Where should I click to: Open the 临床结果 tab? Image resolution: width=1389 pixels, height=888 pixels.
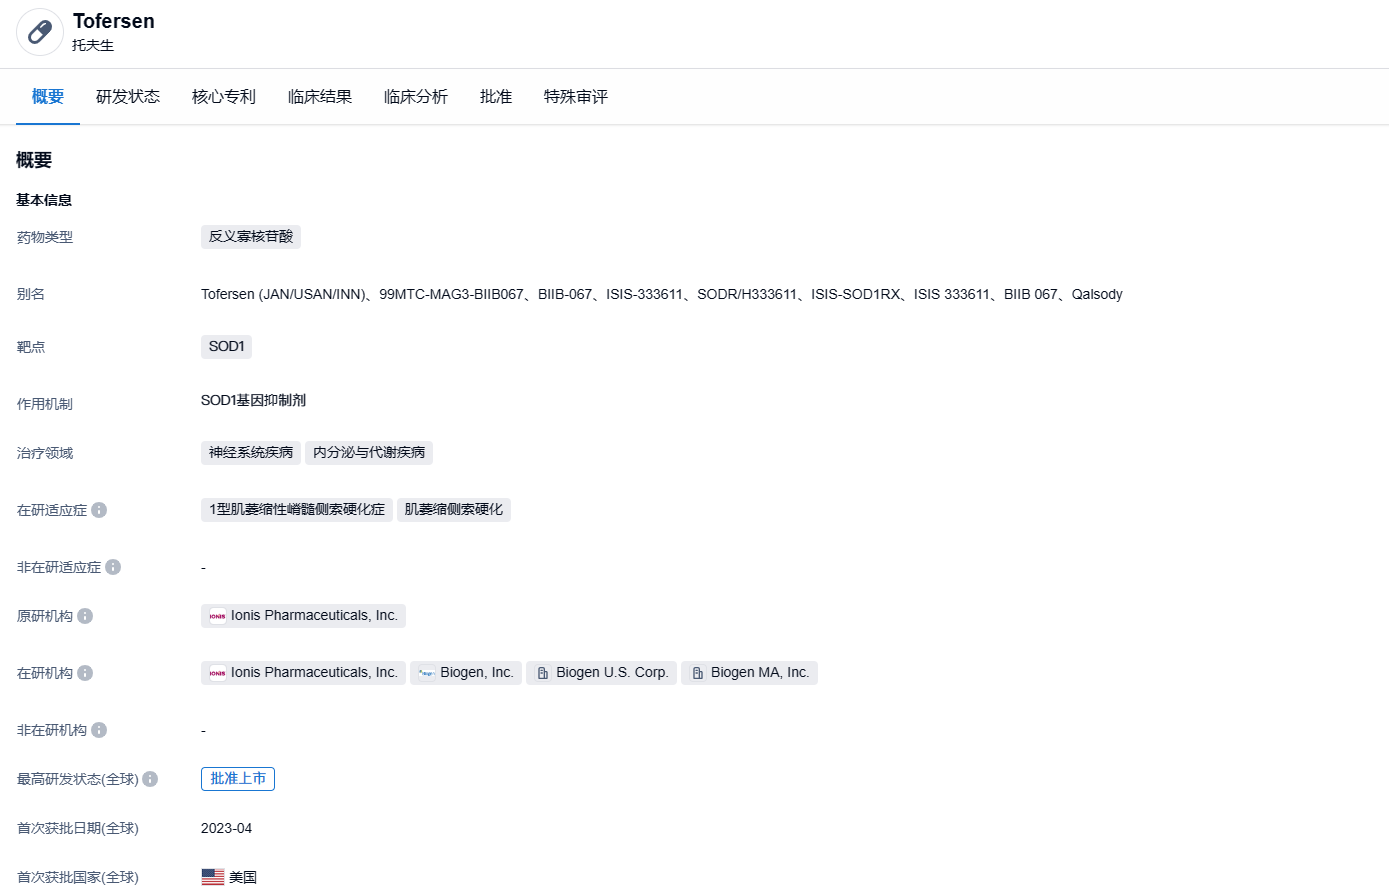click(x=320, y=97)
